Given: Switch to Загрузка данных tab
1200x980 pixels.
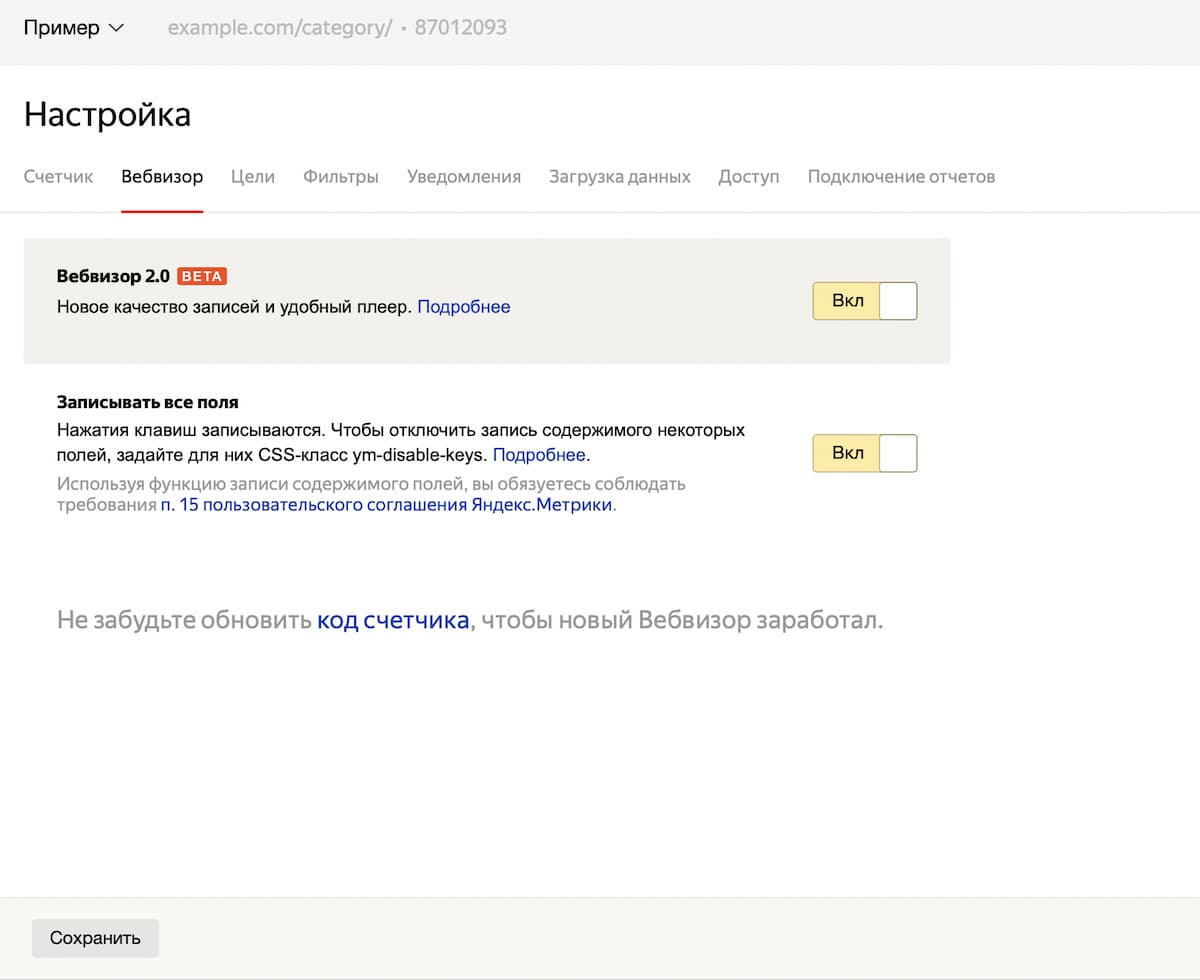Looking at the screenshot, I should (x=619, y=177).
